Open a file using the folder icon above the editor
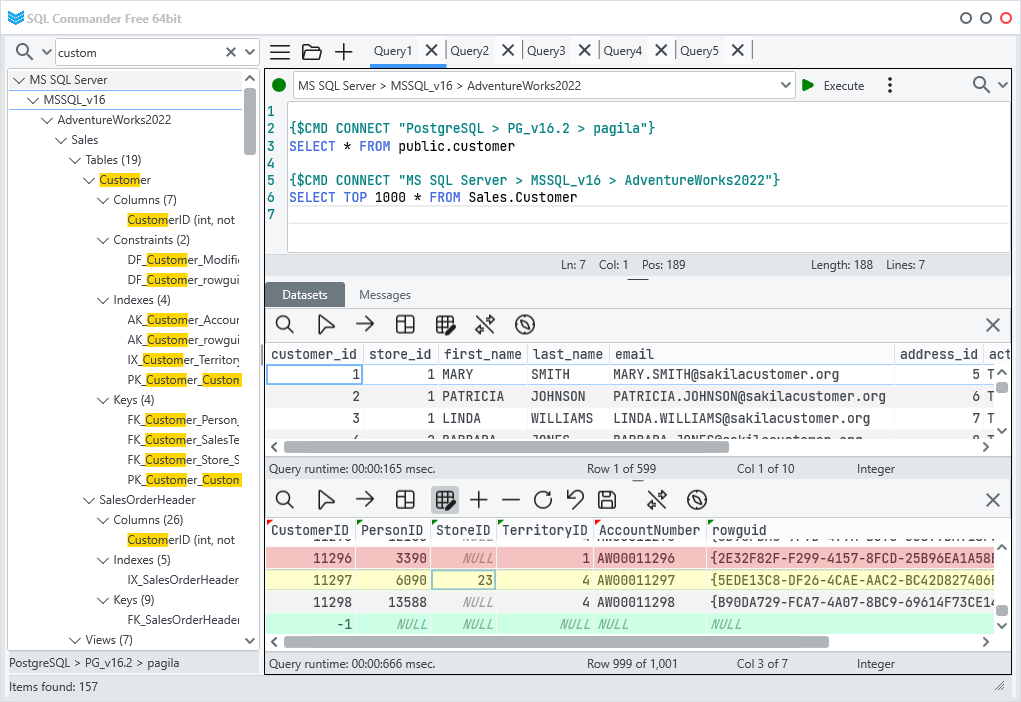The image size is (1021, 702). (311, 51)
